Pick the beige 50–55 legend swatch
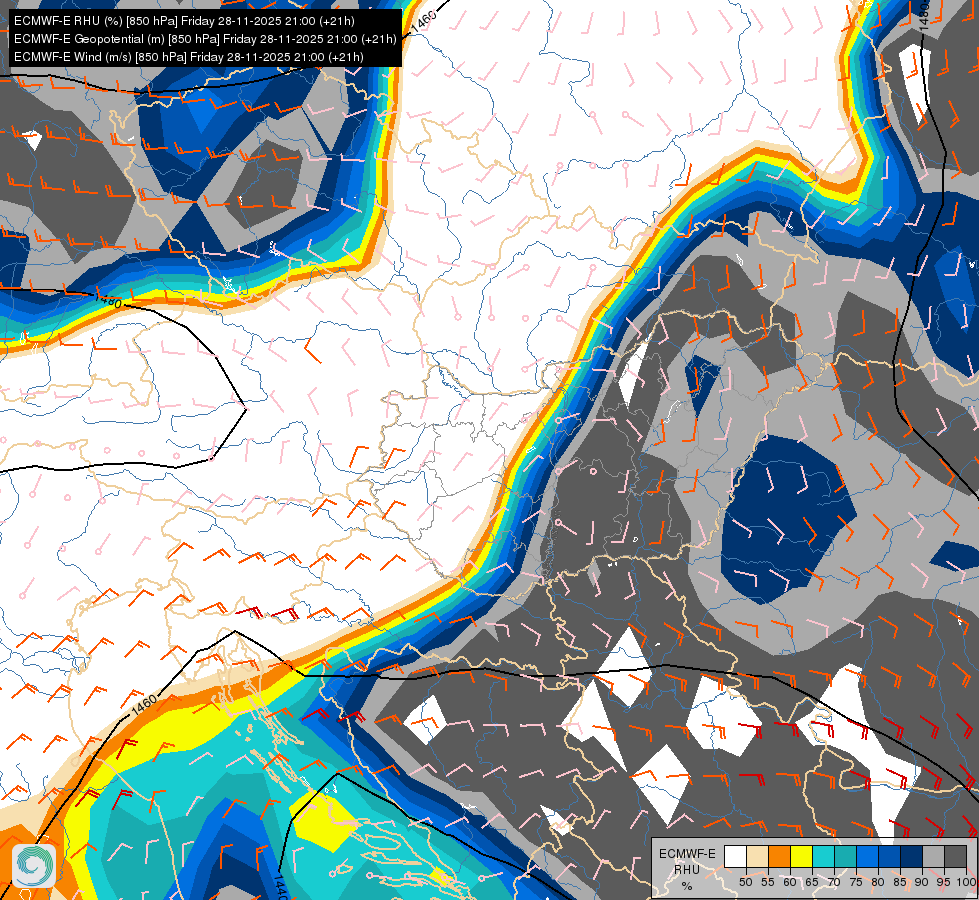Image resolution: width=979 pixels, height=900 pixels. (757, 856)
